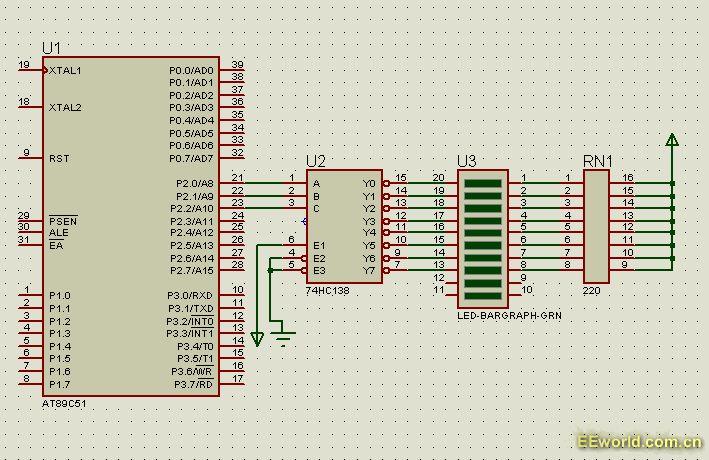Click pin number 39 beside P0.0/AD0
The height and width of the screenshot is (460, 709).
pos(237,65)
